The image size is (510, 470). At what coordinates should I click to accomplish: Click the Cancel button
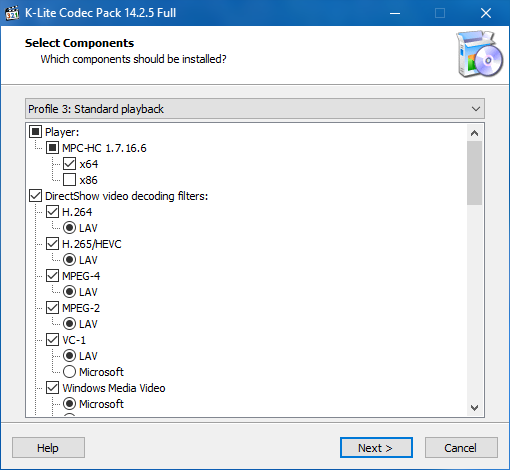pos(461,448)
